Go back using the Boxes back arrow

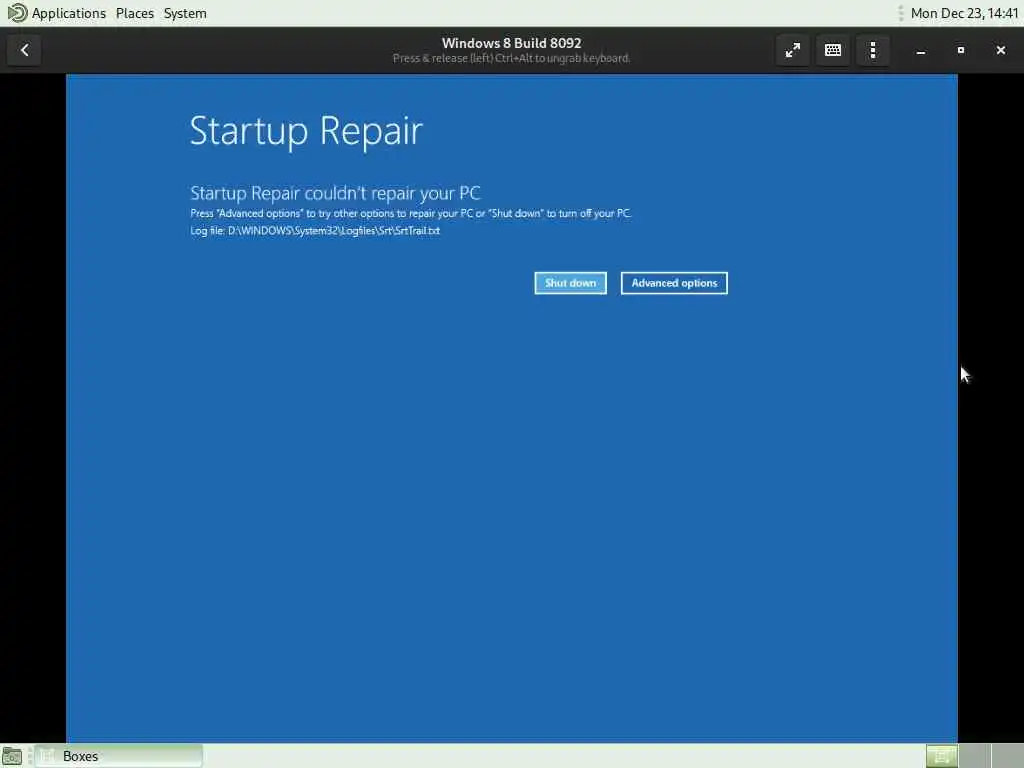point(24,50)
